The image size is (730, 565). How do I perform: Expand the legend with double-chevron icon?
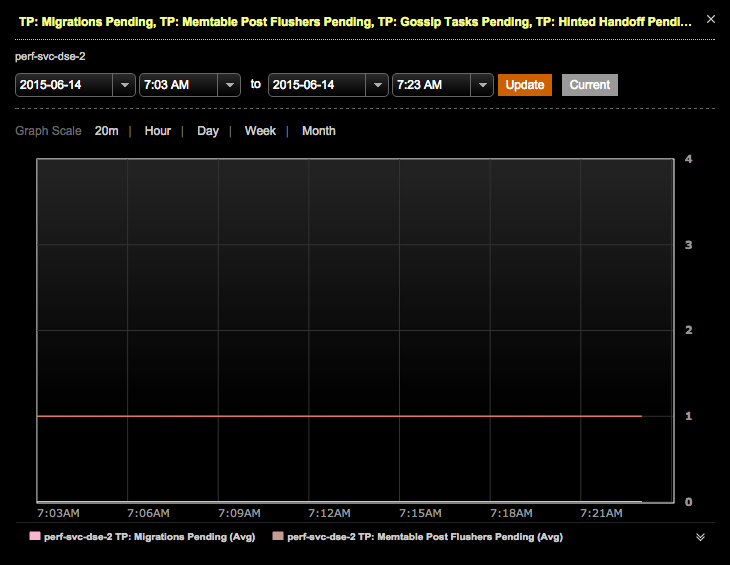(700, 537)
